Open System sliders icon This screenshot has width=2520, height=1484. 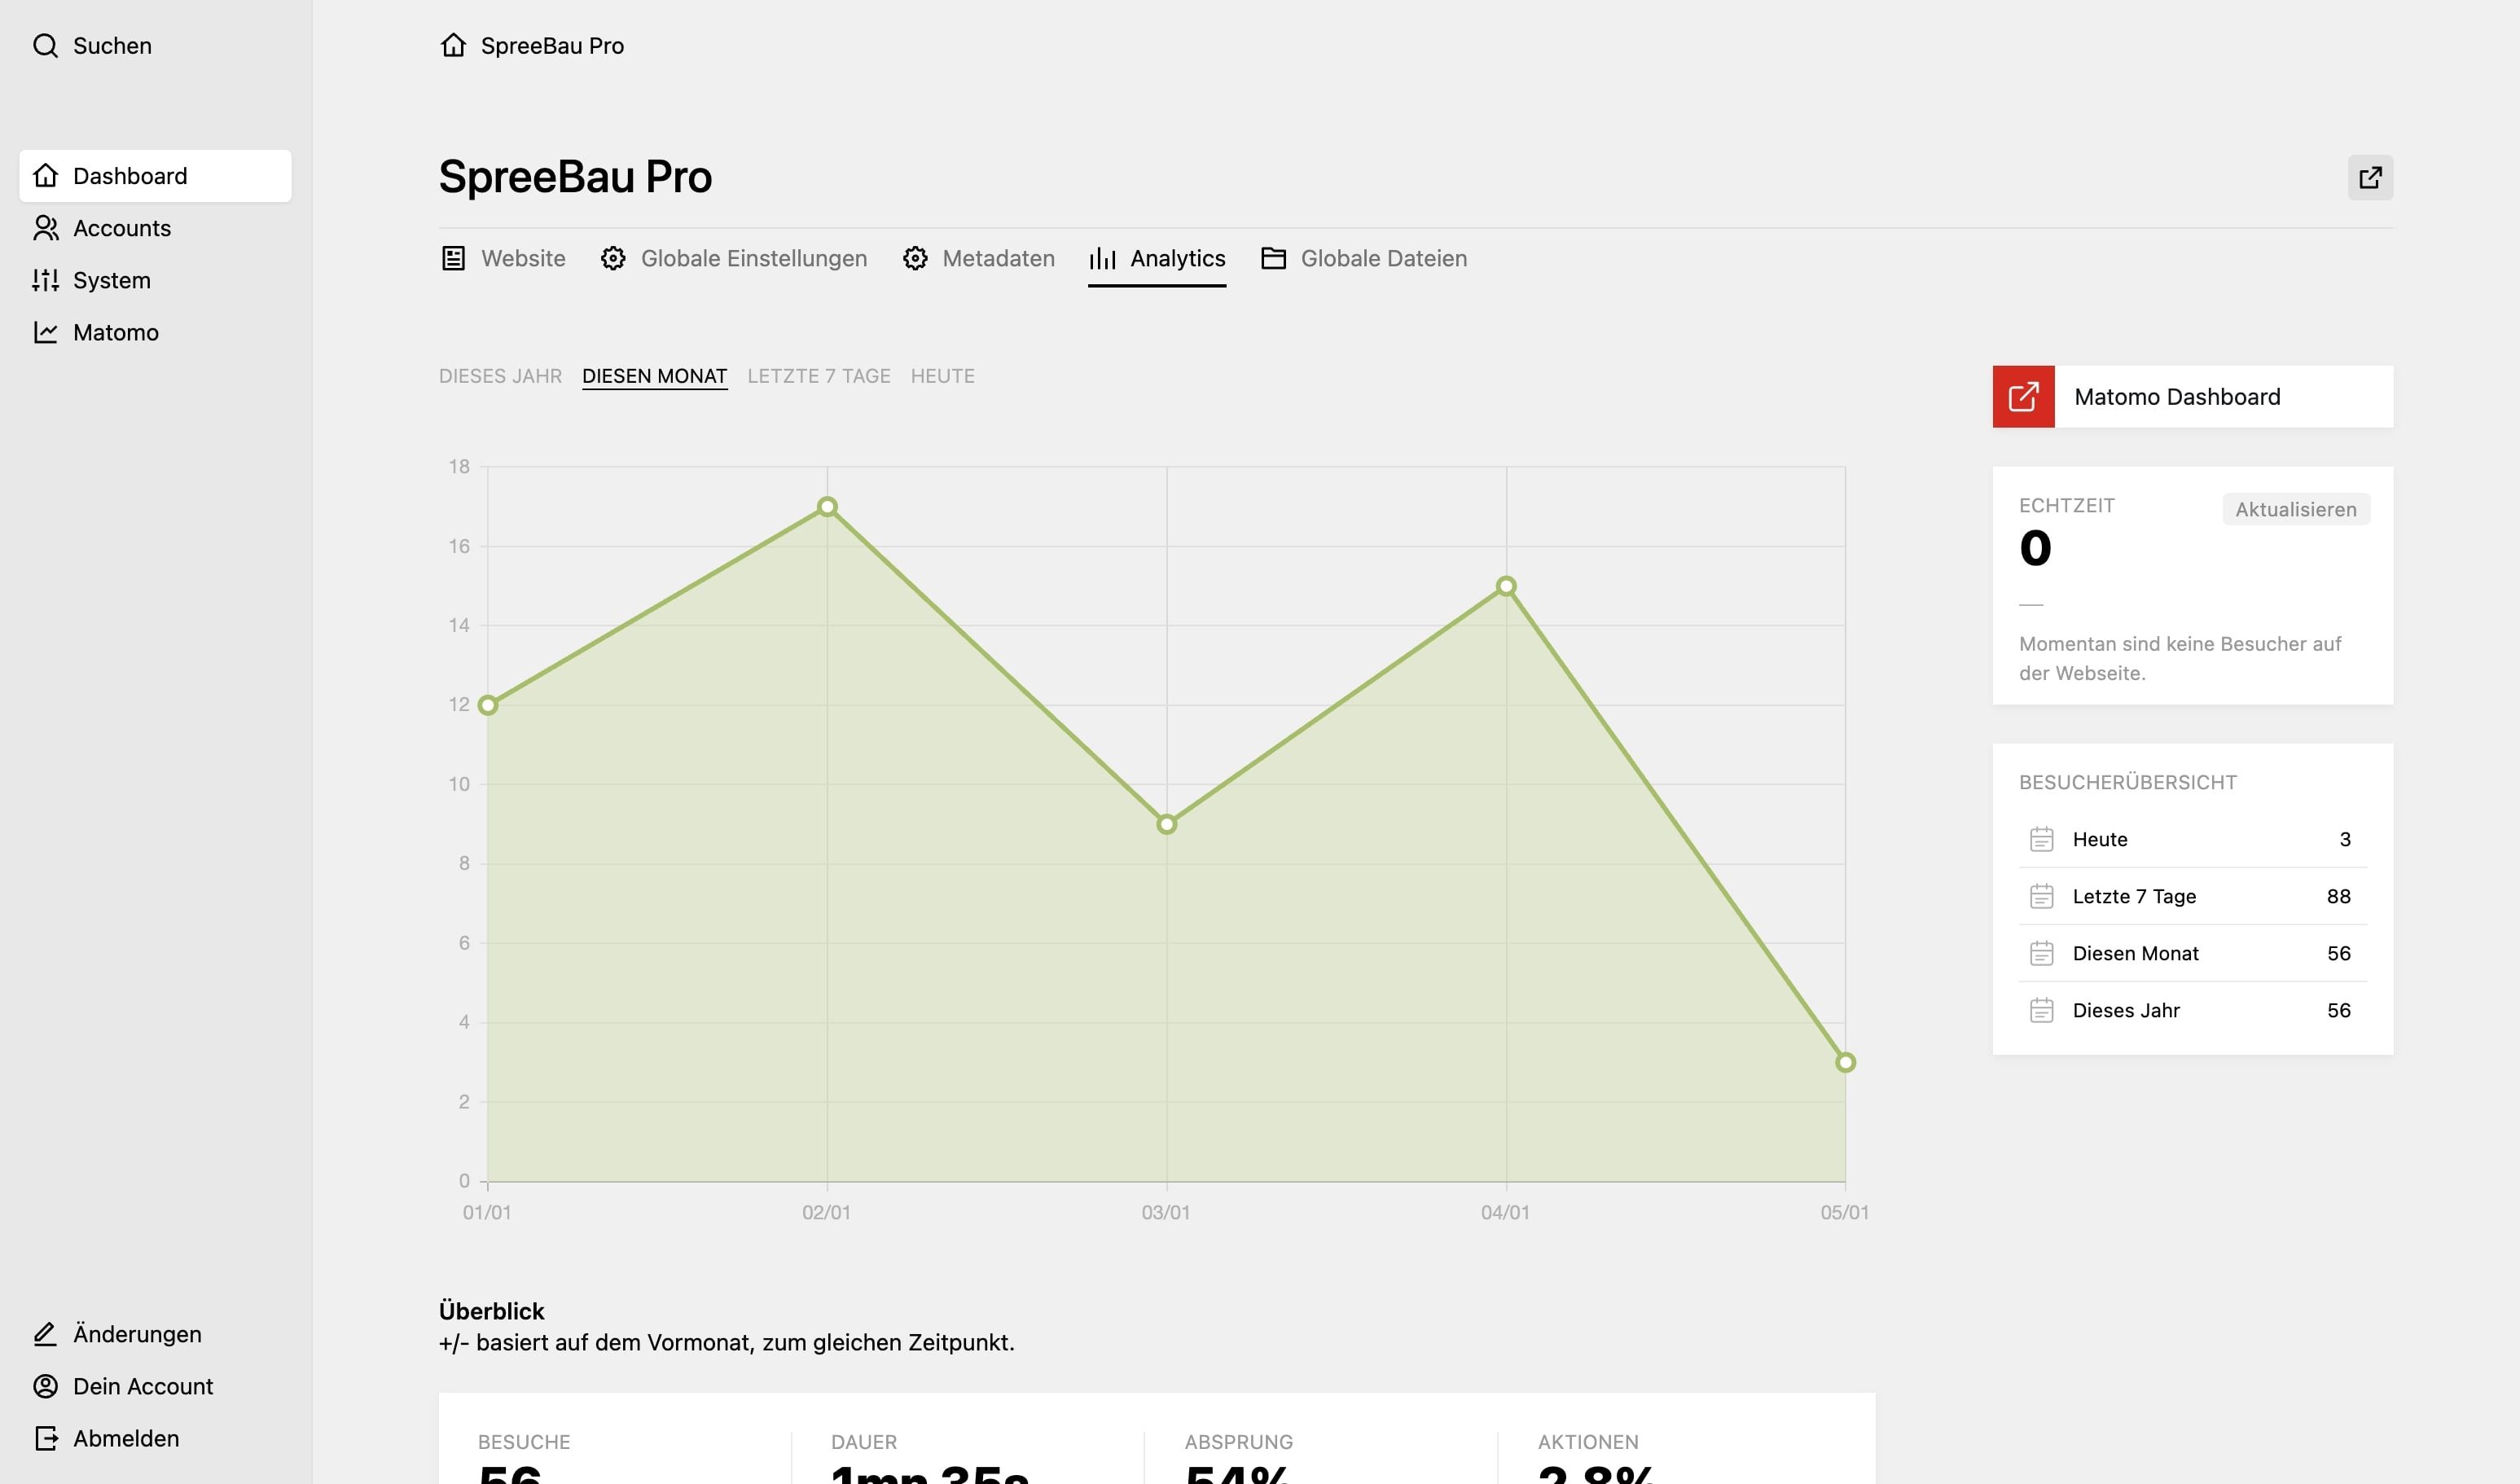[45, 280]
